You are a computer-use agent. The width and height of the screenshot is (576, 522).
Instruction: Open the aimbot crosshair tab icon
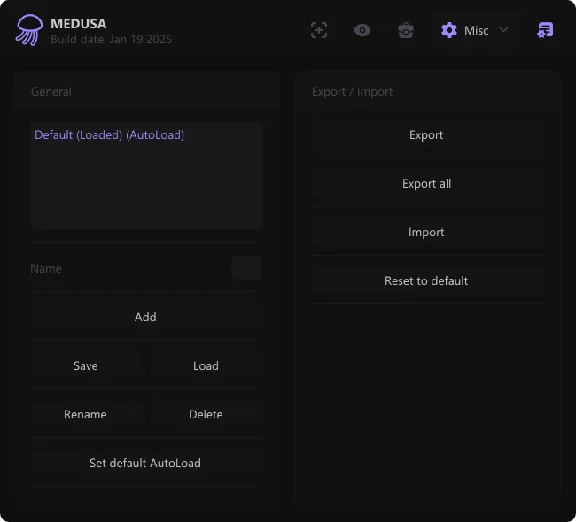[319, 30]
